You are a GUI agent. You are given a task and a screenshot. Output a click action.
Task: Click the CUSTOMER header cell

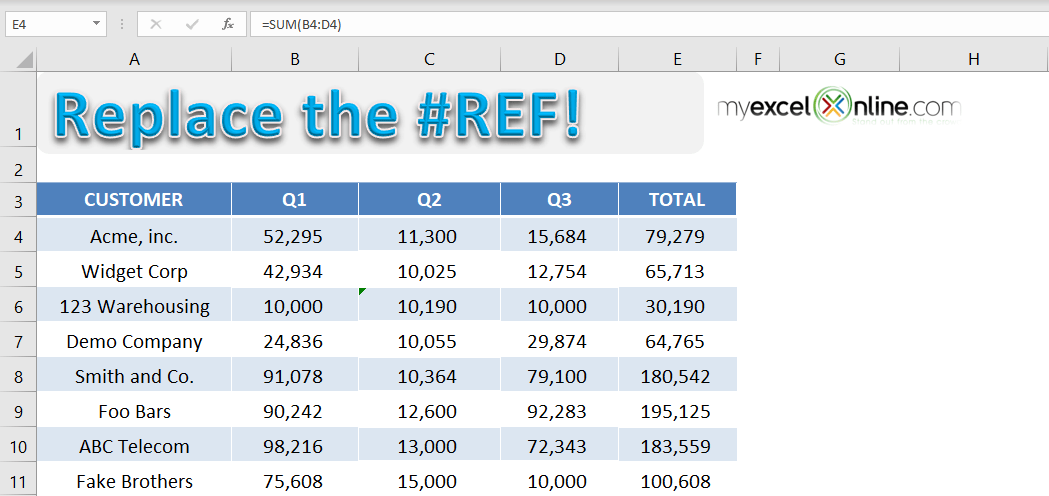point(134,199)
